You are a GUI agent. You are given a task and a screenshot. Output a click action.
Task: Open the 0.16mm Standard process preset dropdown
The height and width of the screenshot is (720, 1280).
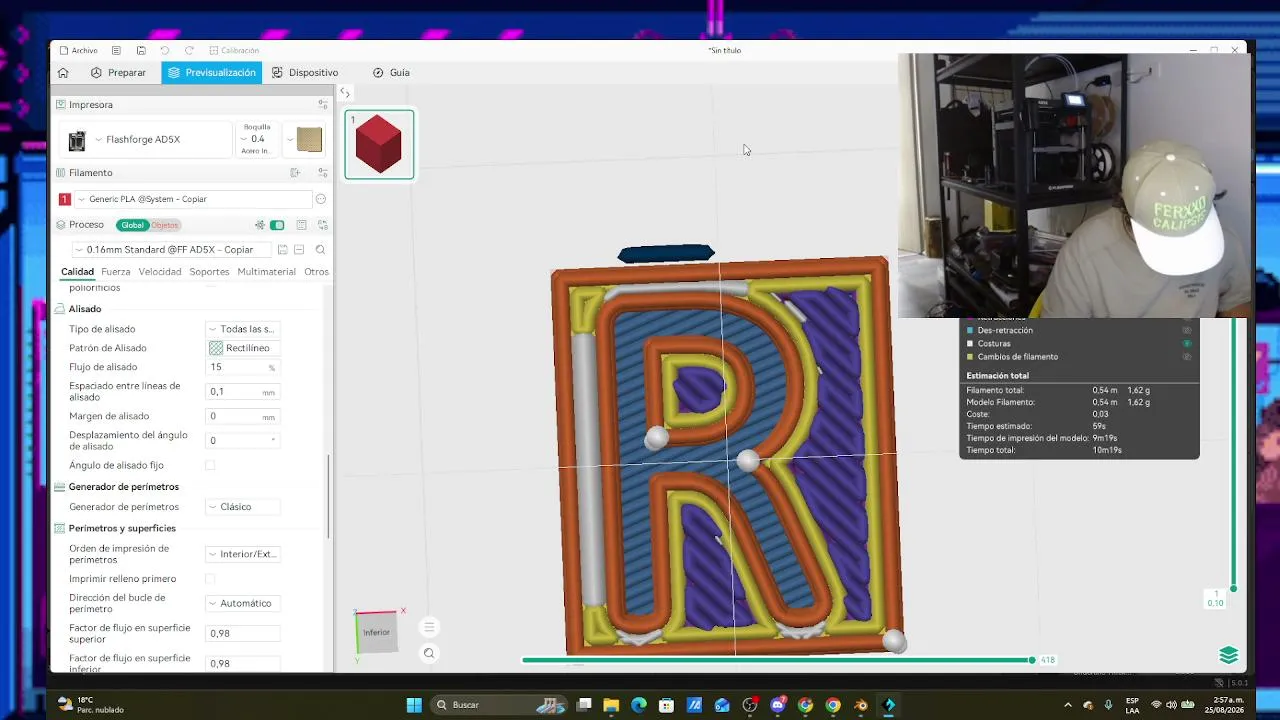(171, 250)
